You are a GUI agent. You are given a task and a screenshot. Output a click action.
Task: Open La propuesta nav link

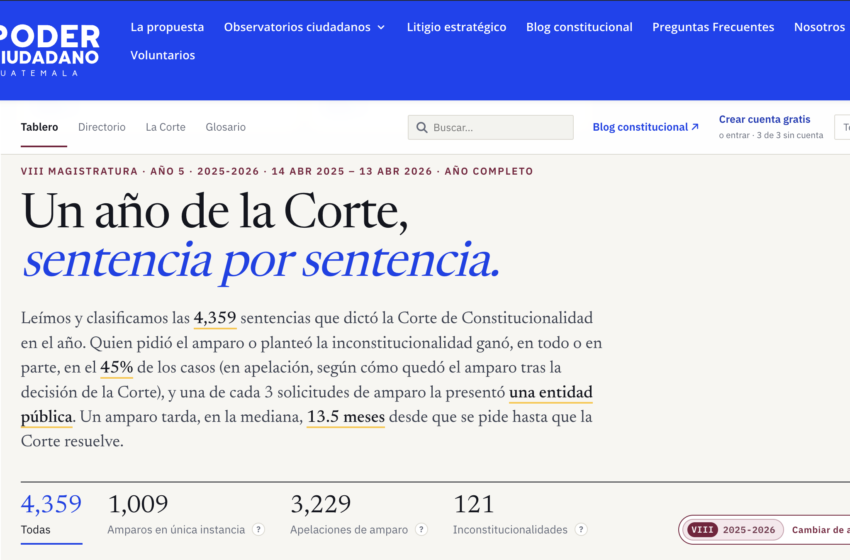pos(167,27)
